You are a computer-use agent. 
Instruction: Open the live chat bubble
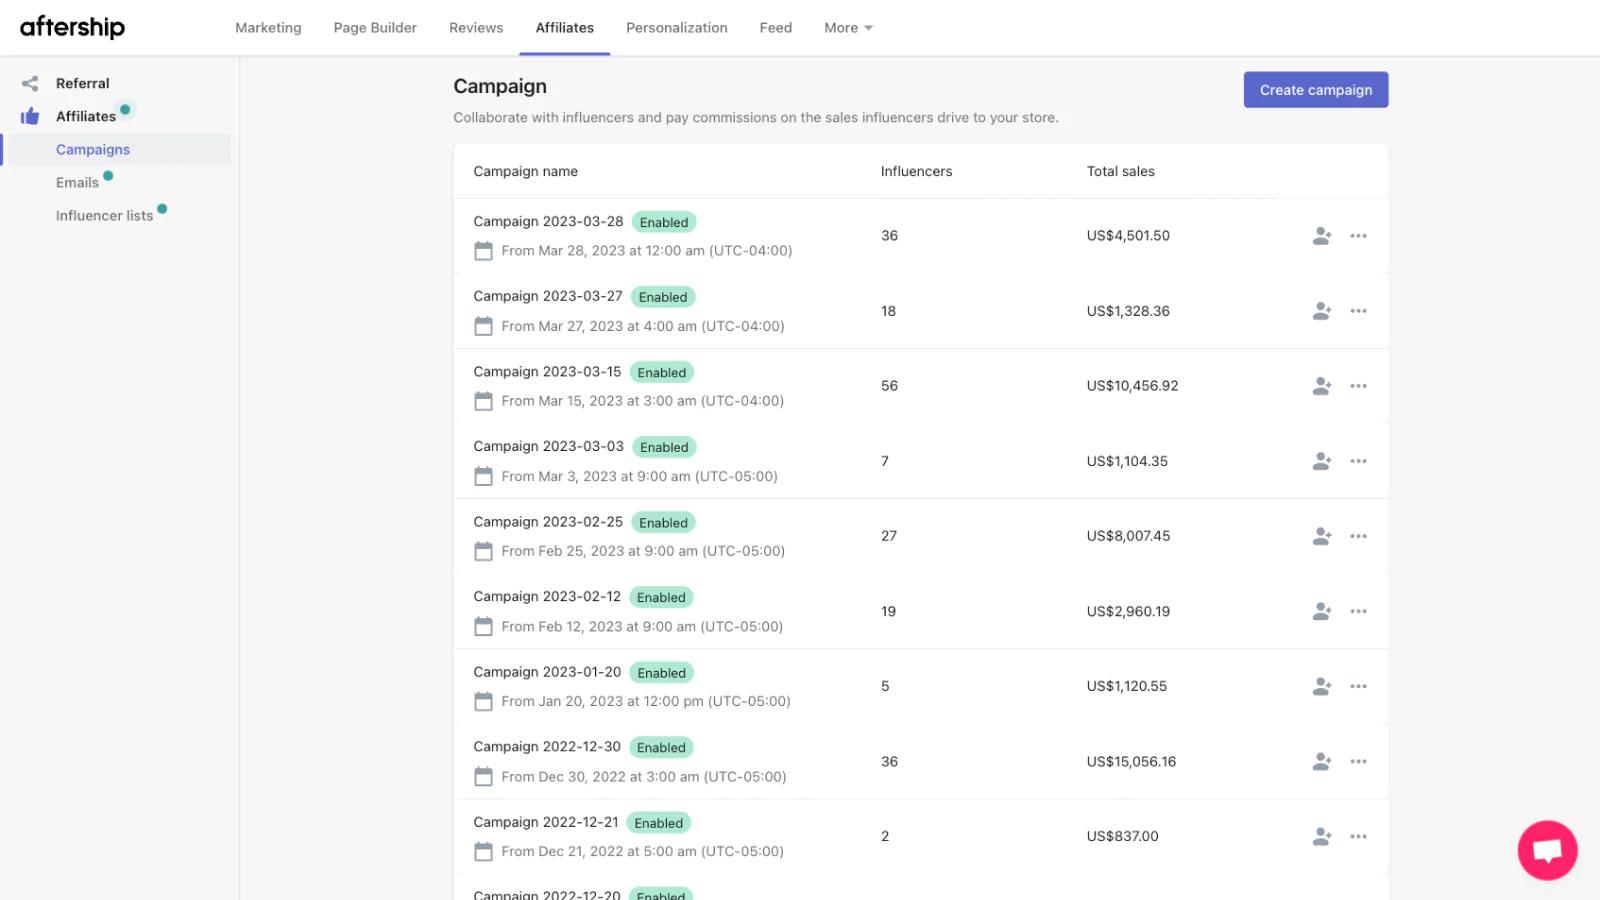click(1547, 850)
